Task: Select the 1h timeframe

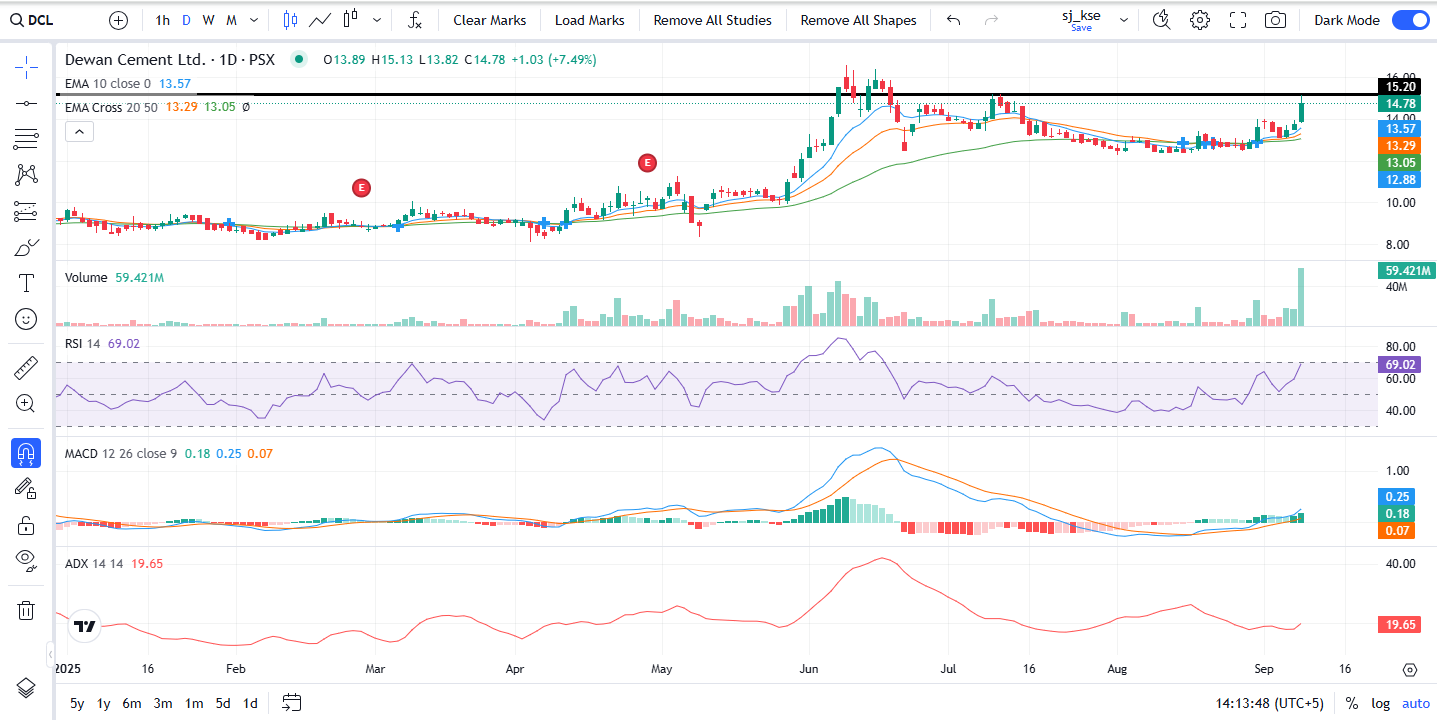Action: pos(163,20)
